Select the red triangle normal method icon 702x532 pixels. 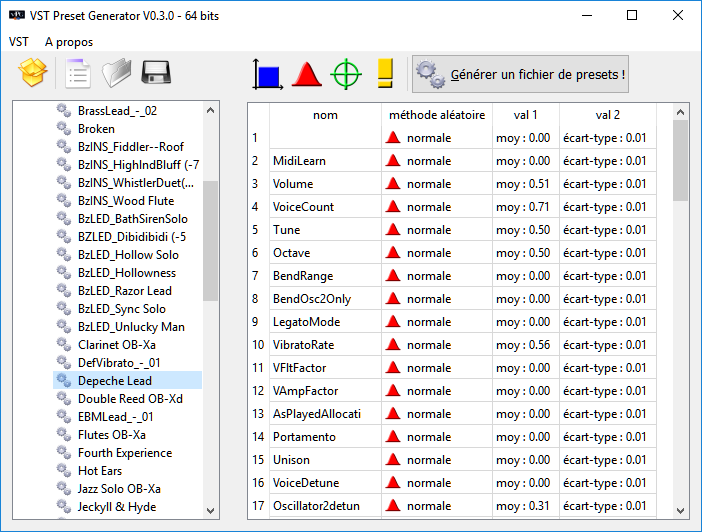pos(307,74)
